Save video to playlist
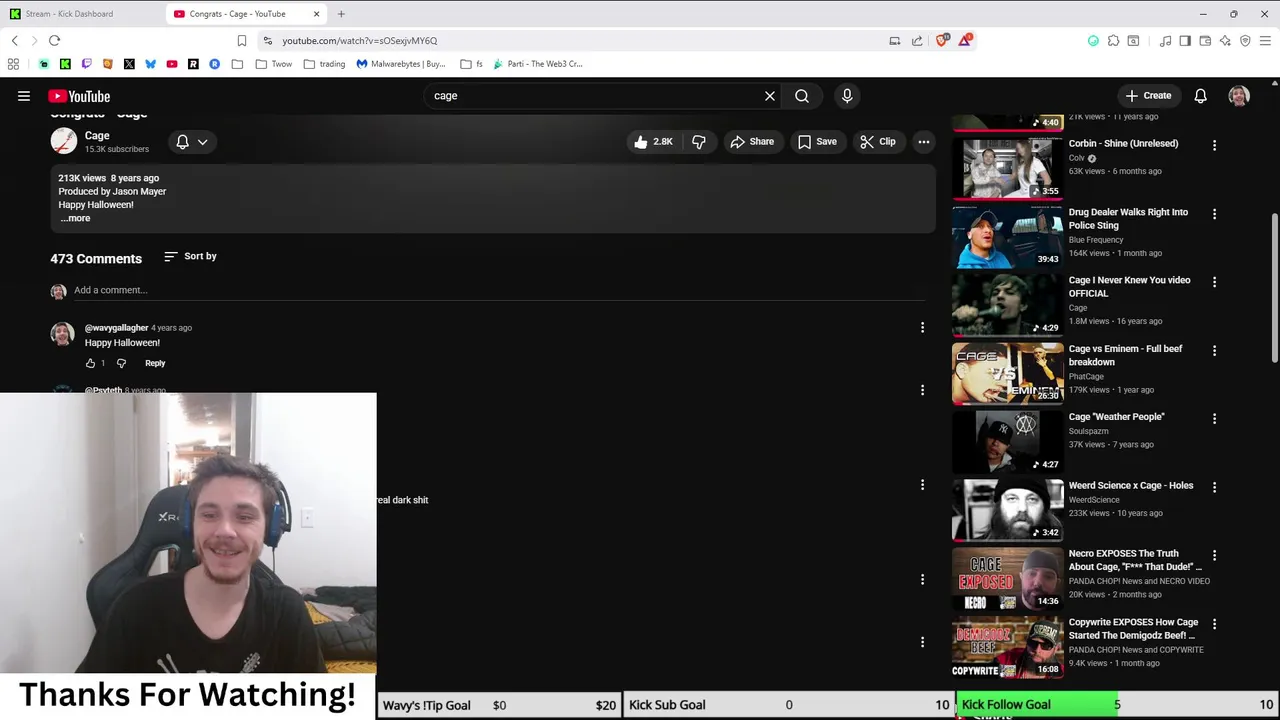This screenshot has width=1280, height=720. pos(817,142)
